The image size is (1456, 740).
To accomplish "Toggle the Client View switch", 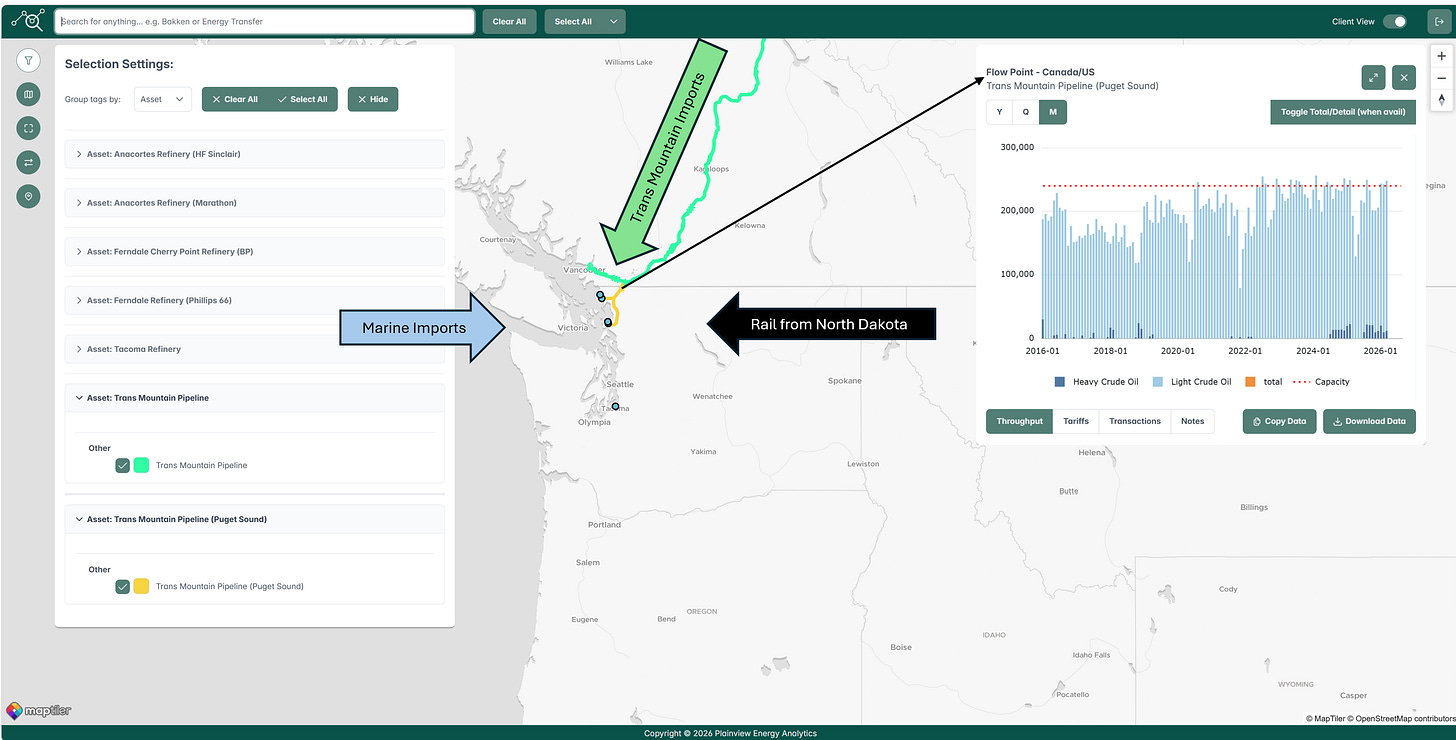I will click(x=1395, y=21).
